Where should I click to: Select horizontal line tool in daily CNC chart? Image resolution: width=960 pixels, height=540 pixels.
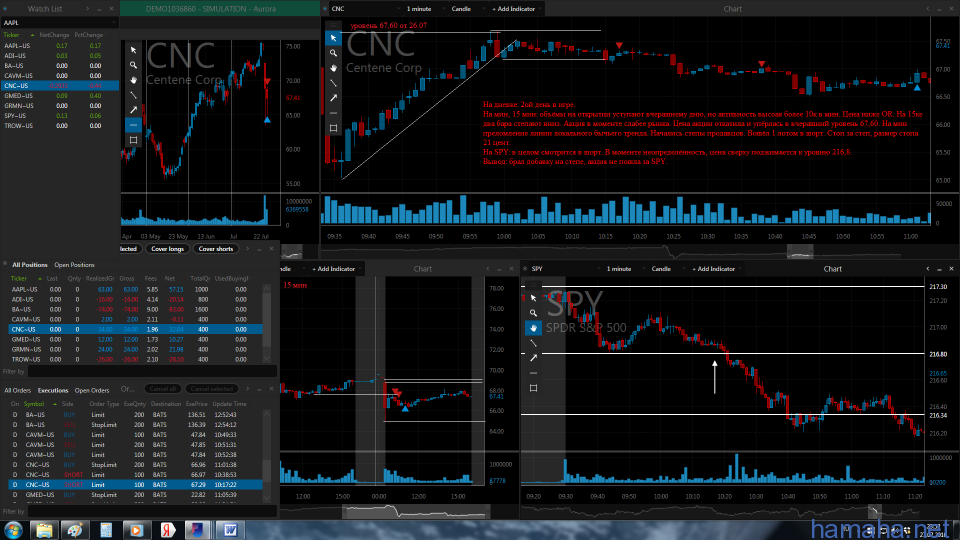(x=133, y=125)
